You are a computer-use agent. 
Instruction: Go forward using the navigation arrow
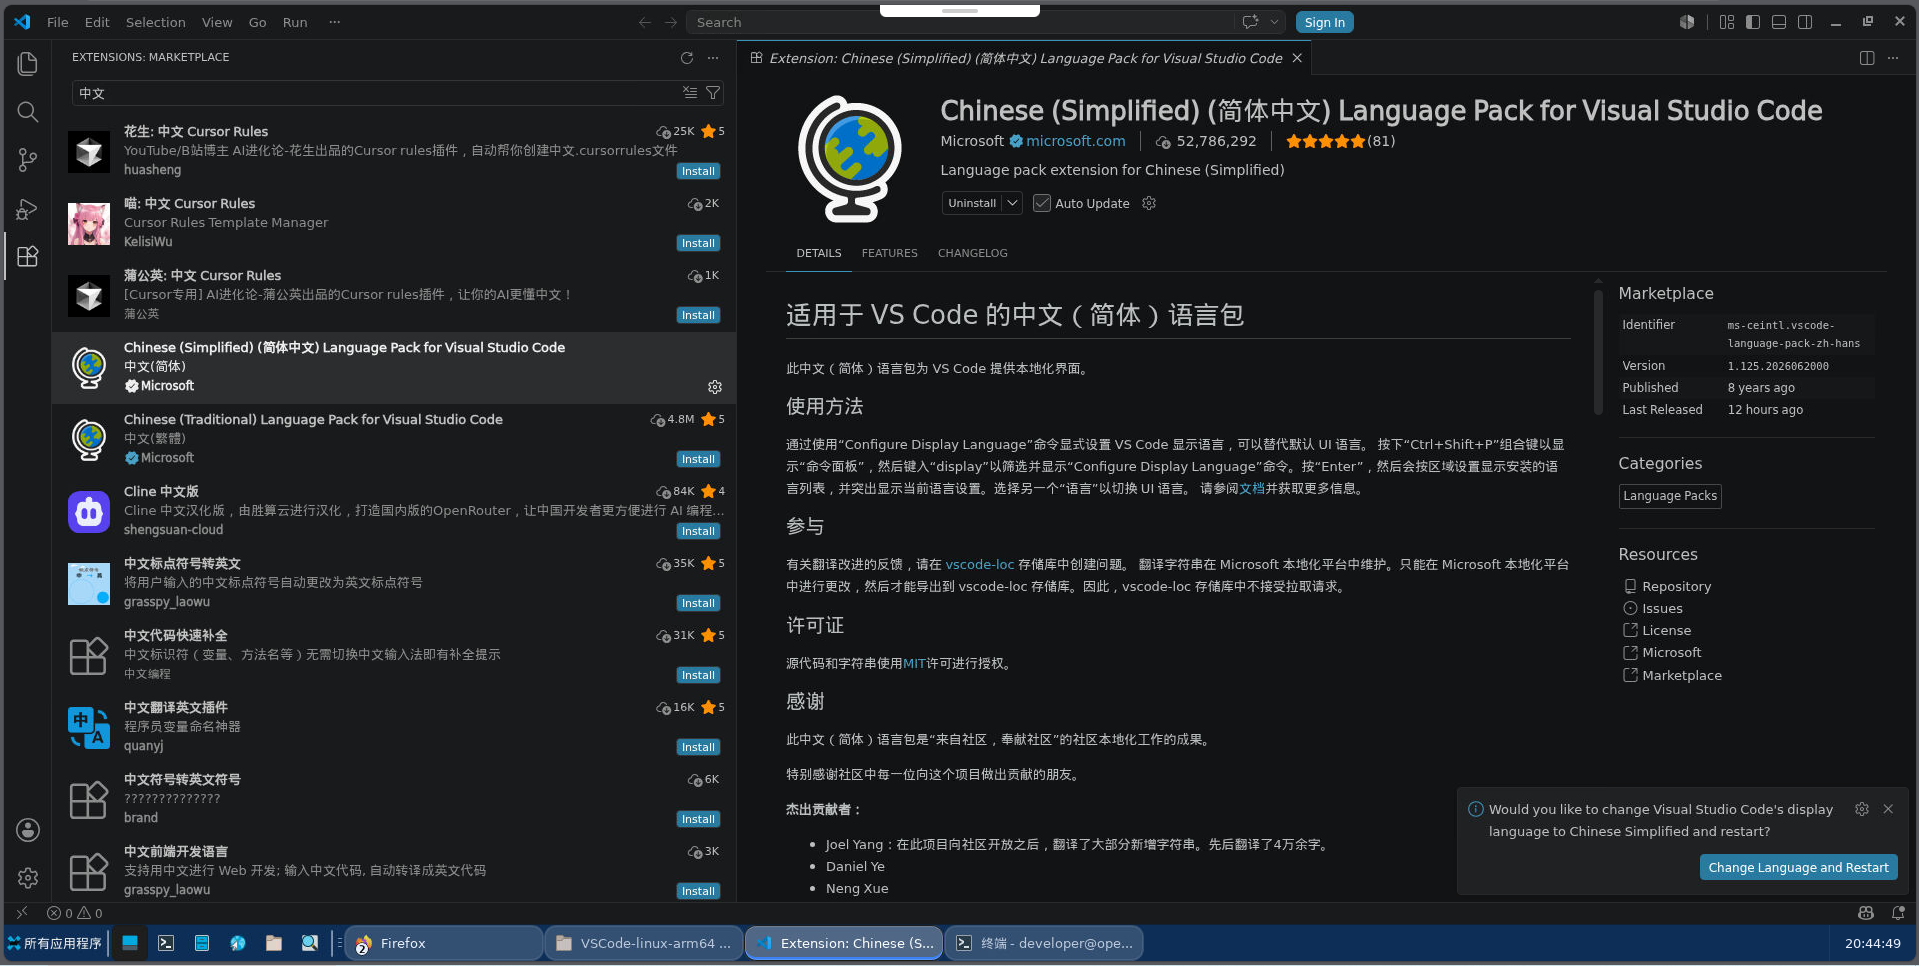coord(671,22)
